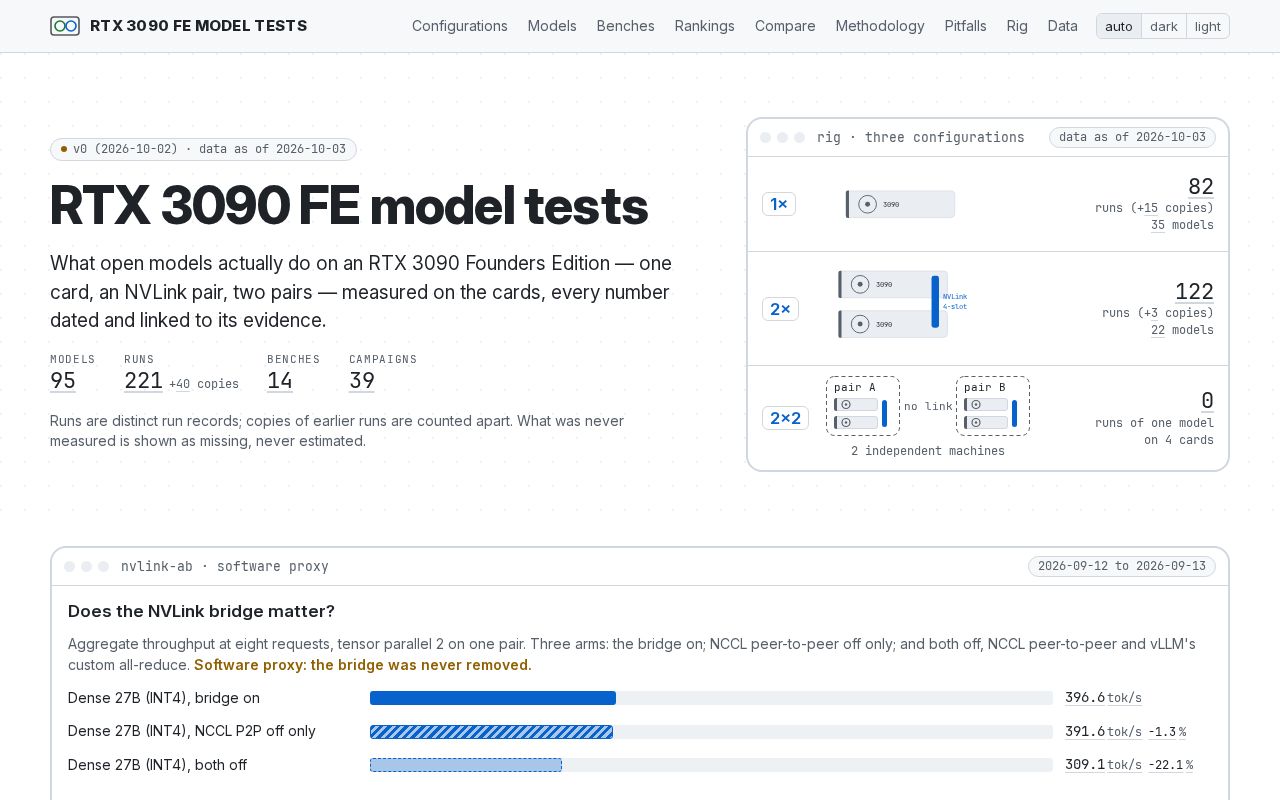Viewport: 1280px width, 800px height.
Task: Click the 396.6 tok/s value
Action: [x=1103, y=698]
